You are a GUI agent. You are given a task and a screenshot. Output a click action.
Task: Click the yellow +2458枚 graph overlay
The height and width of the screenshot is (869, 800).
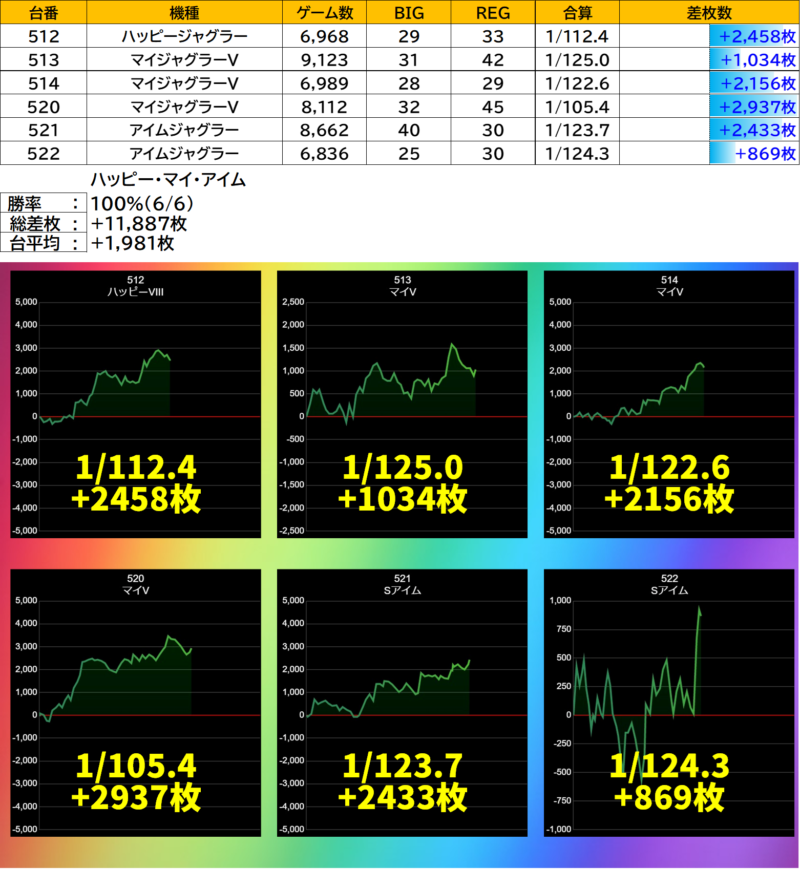pyautogui.click(x=136, y=499)
